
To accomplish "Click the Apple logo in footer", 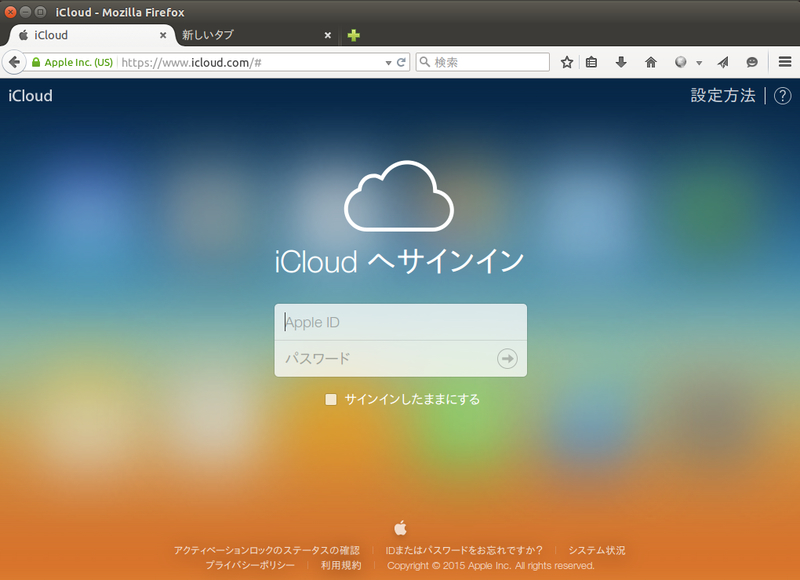I will [401, 528].
